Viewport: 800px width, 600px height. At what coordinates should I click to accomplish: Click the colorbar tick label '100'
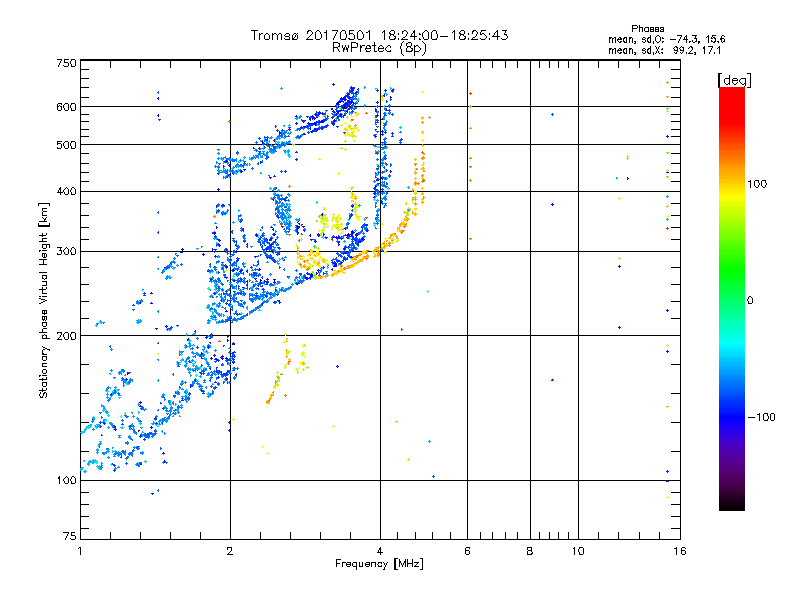[757, 184]
